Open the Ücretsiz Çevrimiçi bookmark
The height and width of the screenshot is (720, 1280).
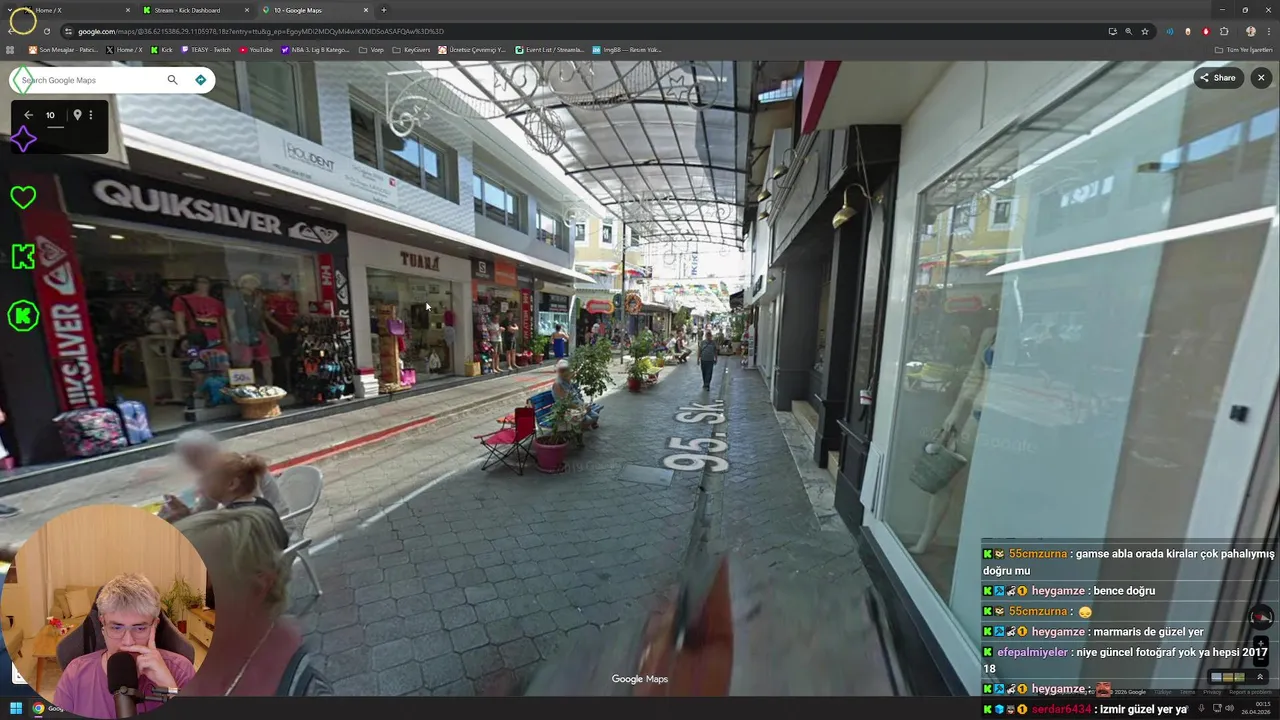pos(472,49)
